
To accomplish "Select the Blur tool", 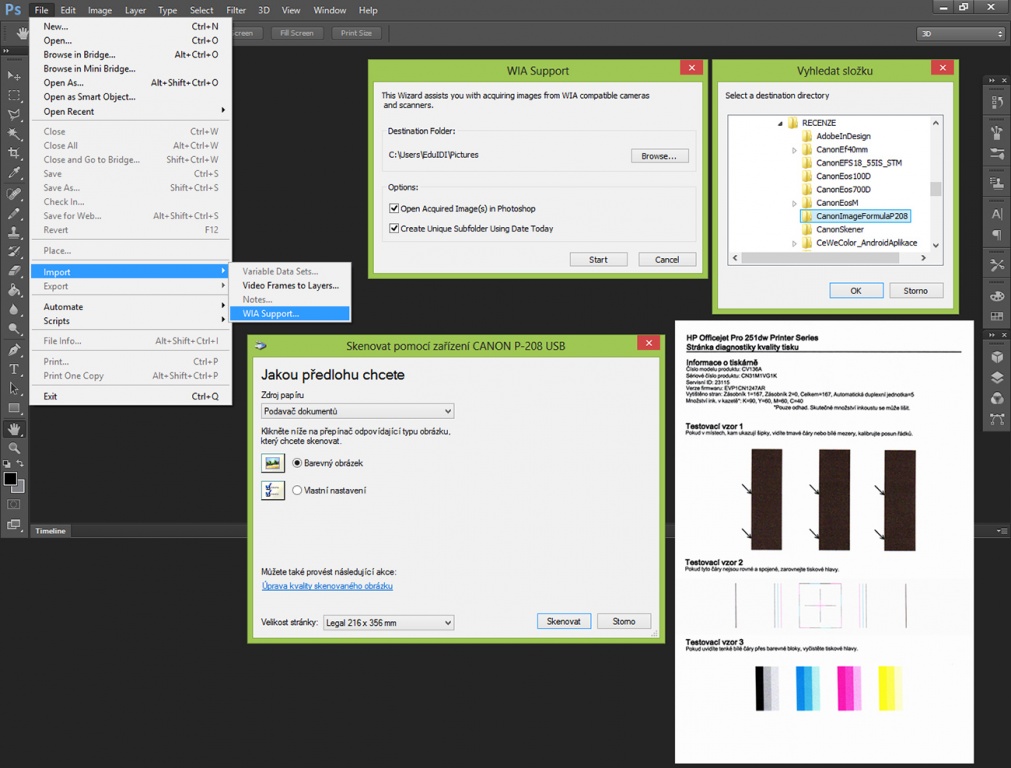I will click(14, 310).
